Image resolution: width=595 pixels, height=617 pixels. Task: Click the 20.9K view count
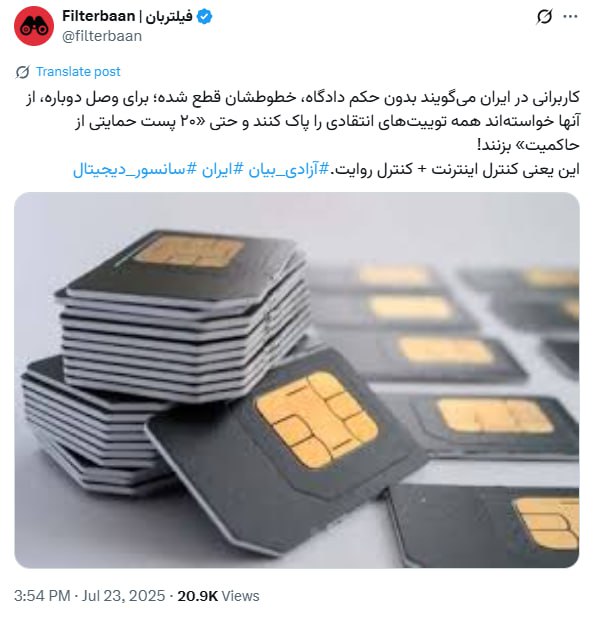click(198, 596)
